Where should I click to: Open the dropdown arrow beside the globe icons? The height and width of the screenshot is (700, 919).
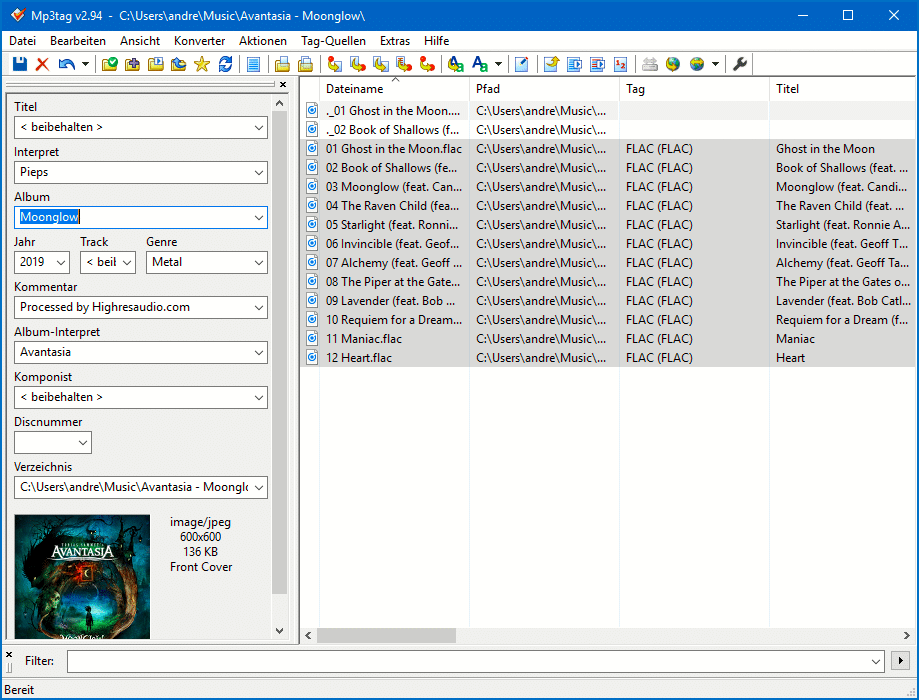(x=715, y=64)
